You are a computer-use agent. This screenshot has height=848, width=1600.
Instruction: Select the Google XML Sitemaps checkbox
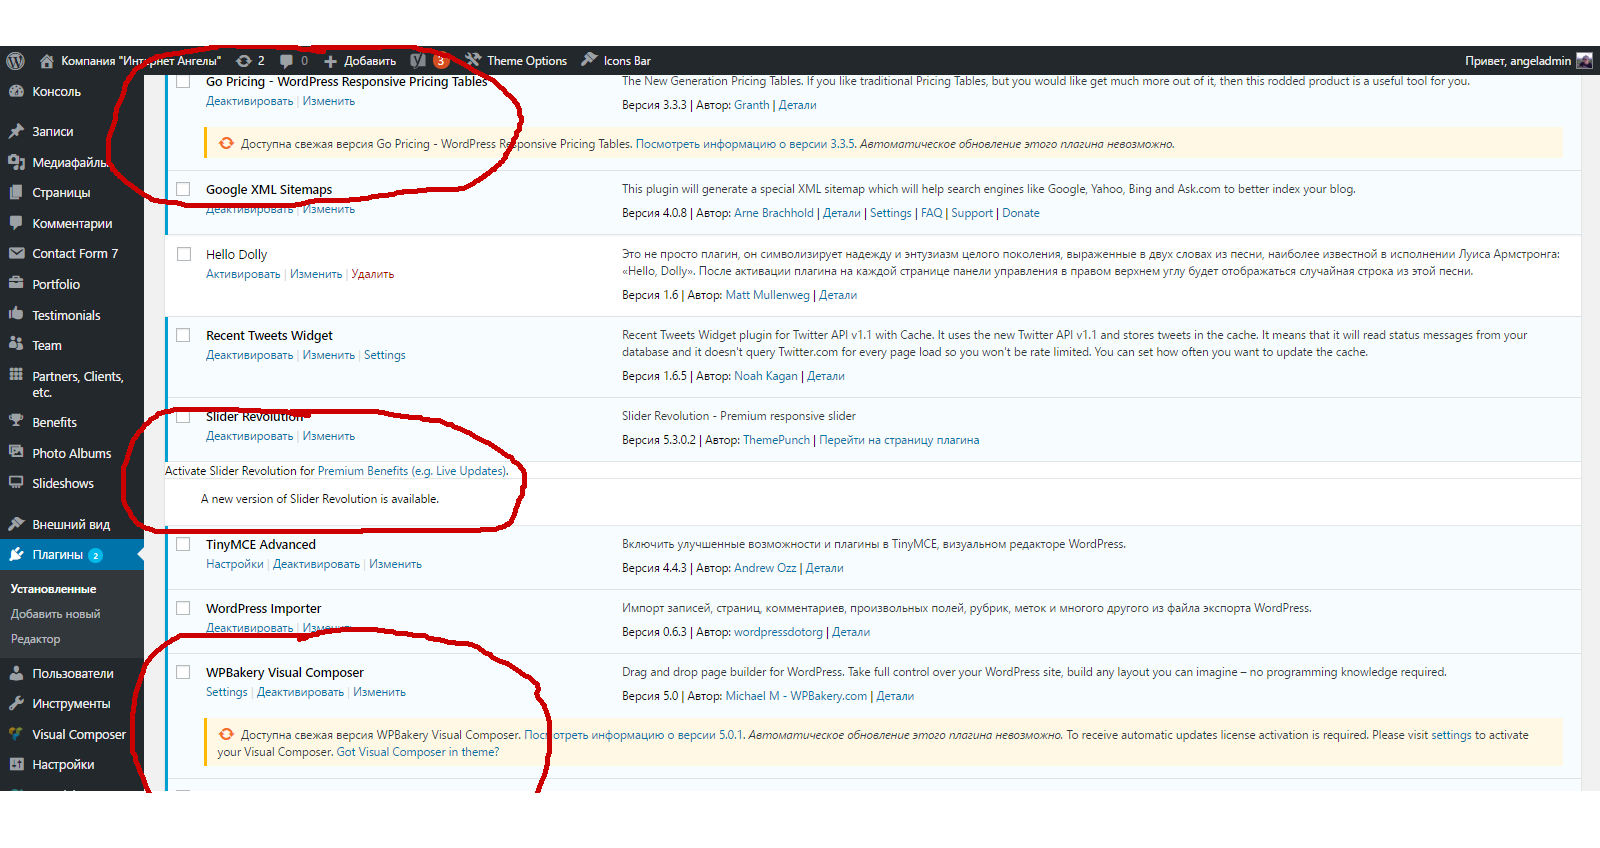point(184,190)
